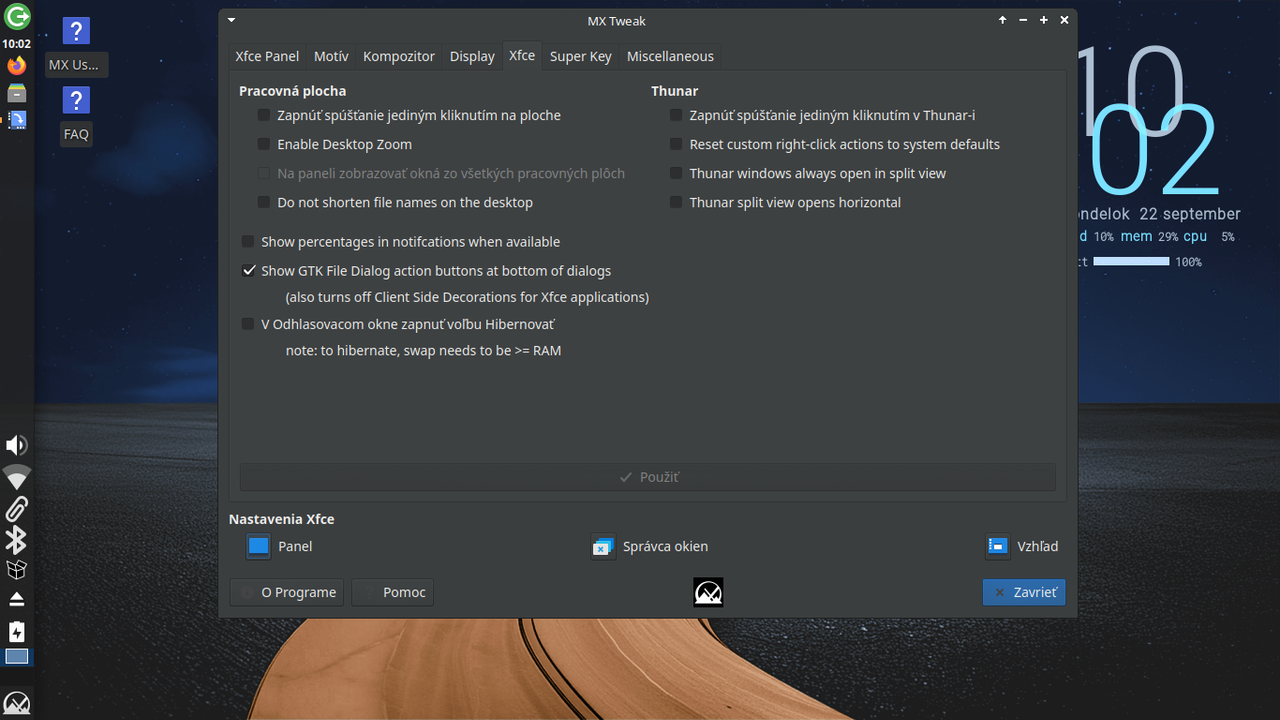Click the package updater box icon
The image size is (1280, 720).
[x=17, y=570]
